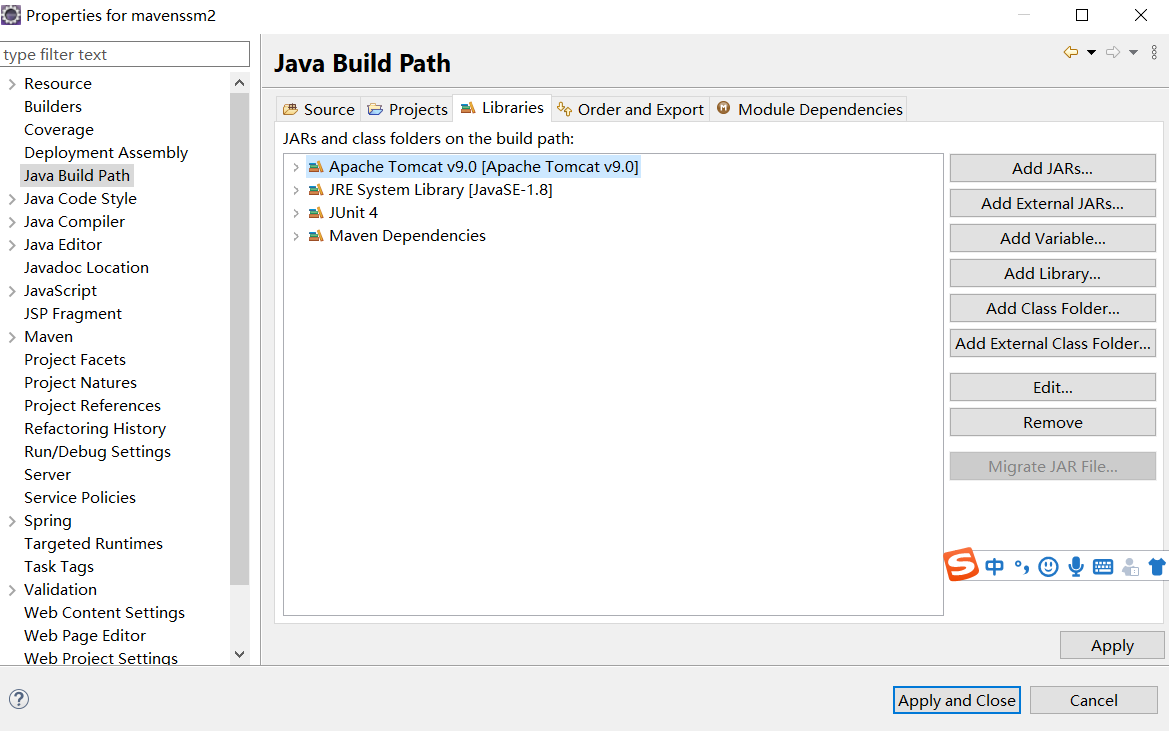This screenshot has height=731, width=1169.
Task: Expand the Maven node in the sidebar
Action: [x=12, y=338]
